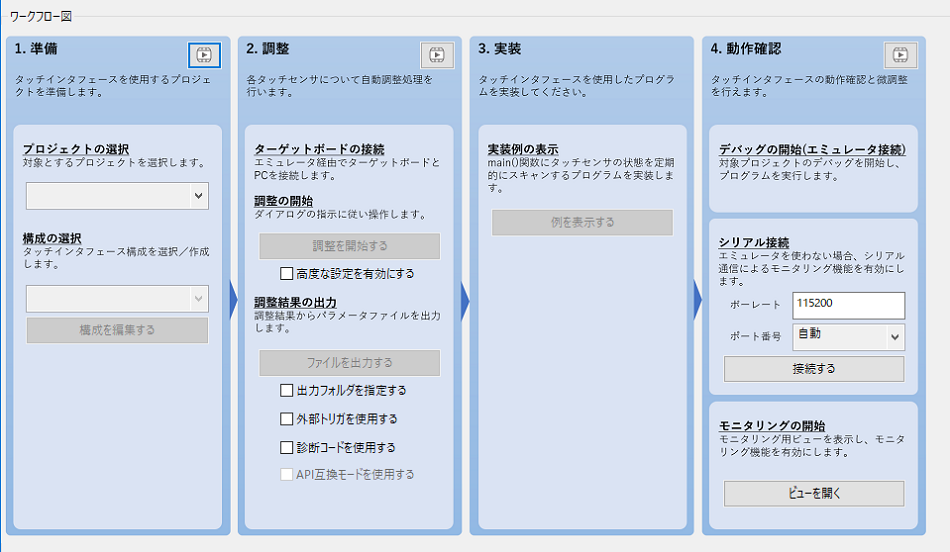
Task: Click the ファイルを出力する button
Action: 349,363
